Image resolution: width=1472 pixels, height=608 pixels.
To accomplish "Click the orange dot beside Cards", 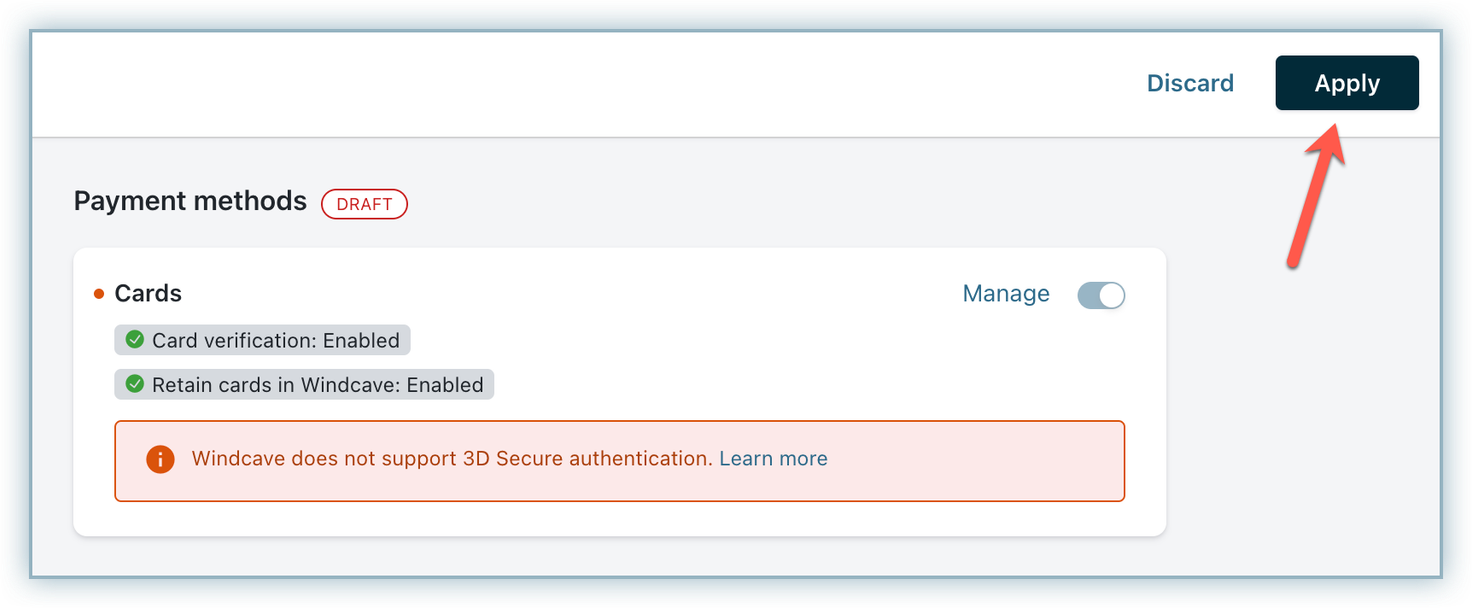I will tap(99, 294).
